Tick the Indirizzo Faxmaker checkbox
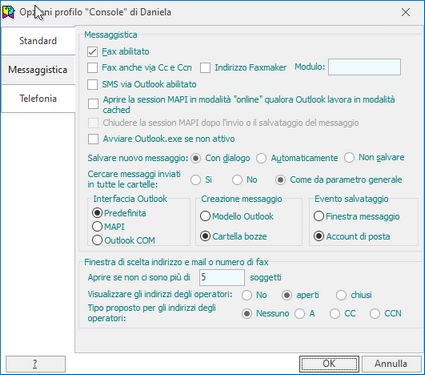Image resolution: width=425 pixels, height=375 pixels. pyautogui.click(x=205, y=68)
